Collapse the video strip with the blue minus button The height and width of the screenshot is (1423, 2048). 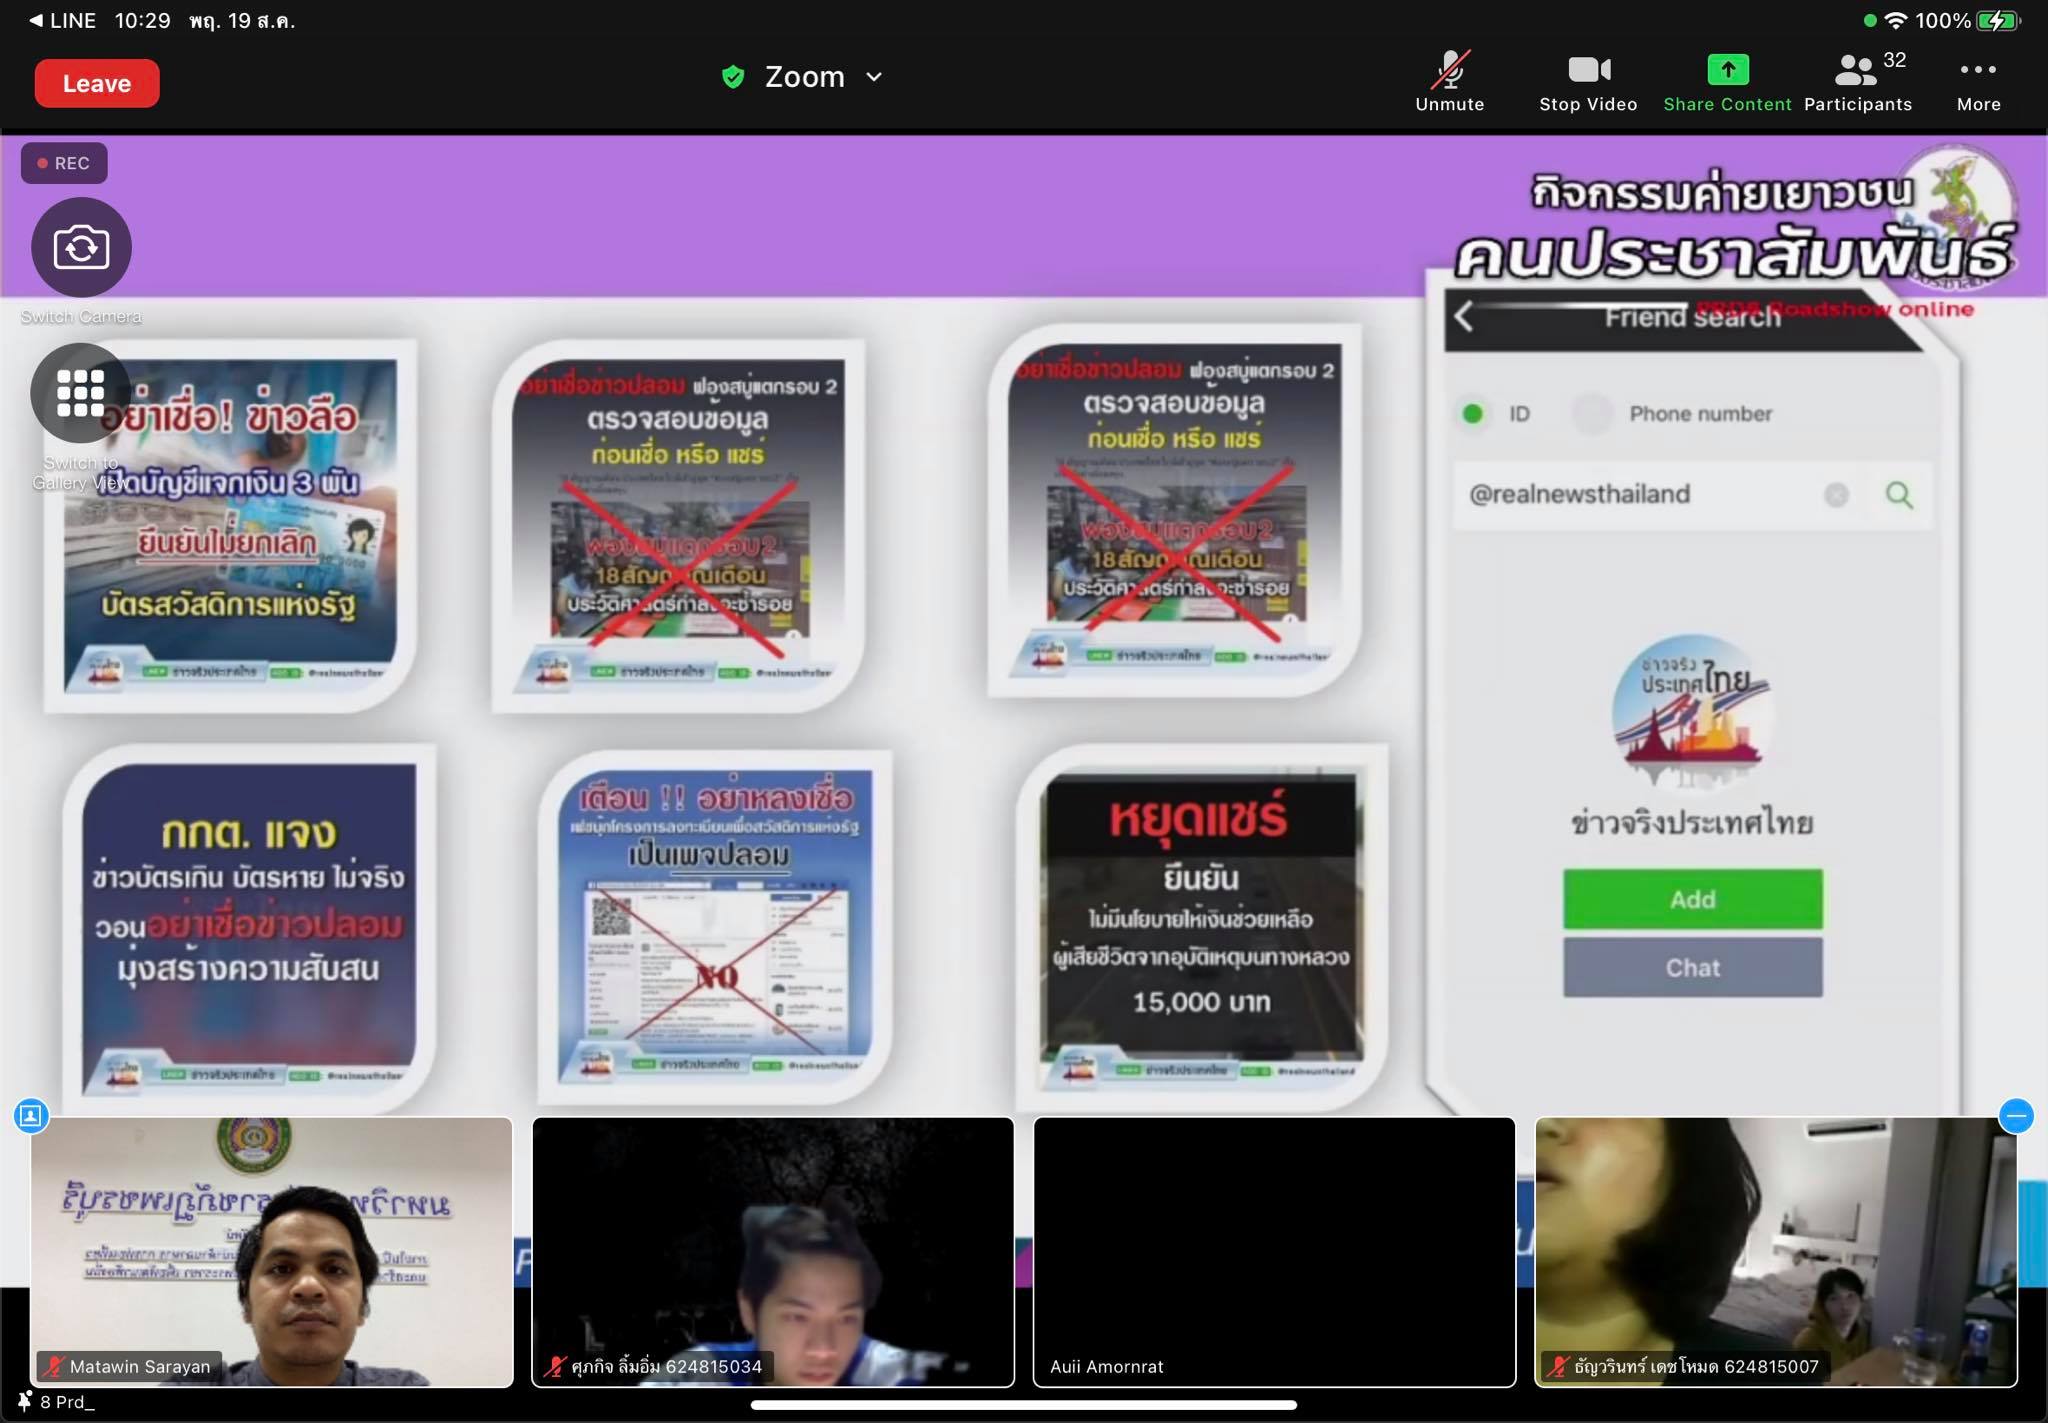click(2015, 1115)
